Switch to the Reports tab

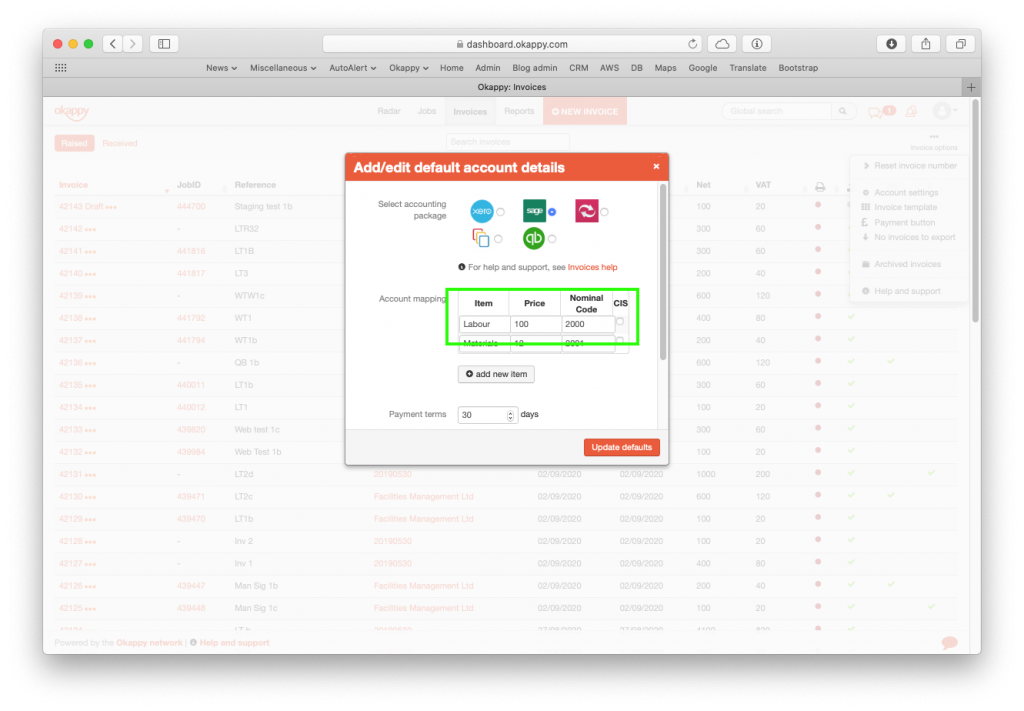(x=519, y=111)
